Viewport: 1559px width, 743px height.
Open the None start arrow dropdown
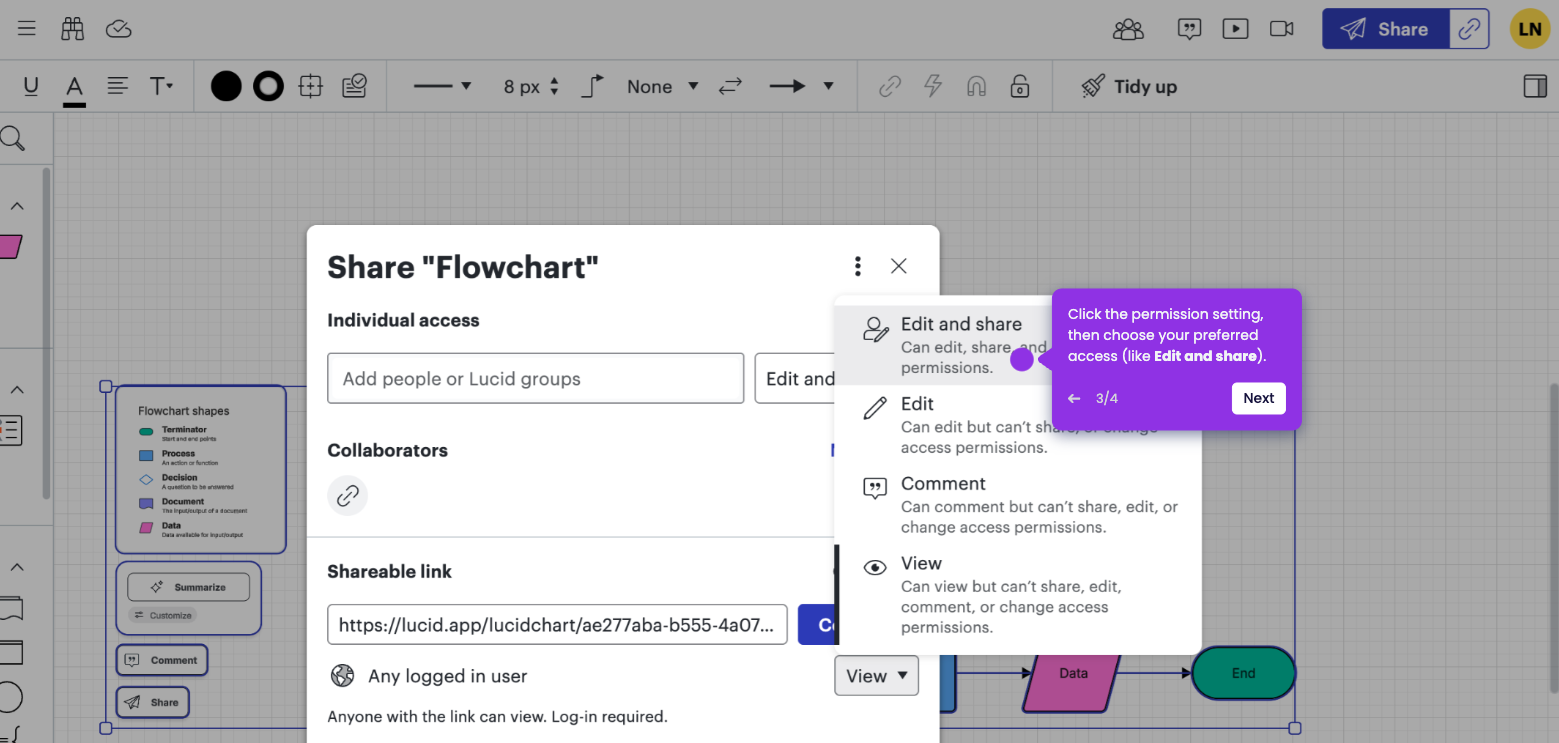662,86
